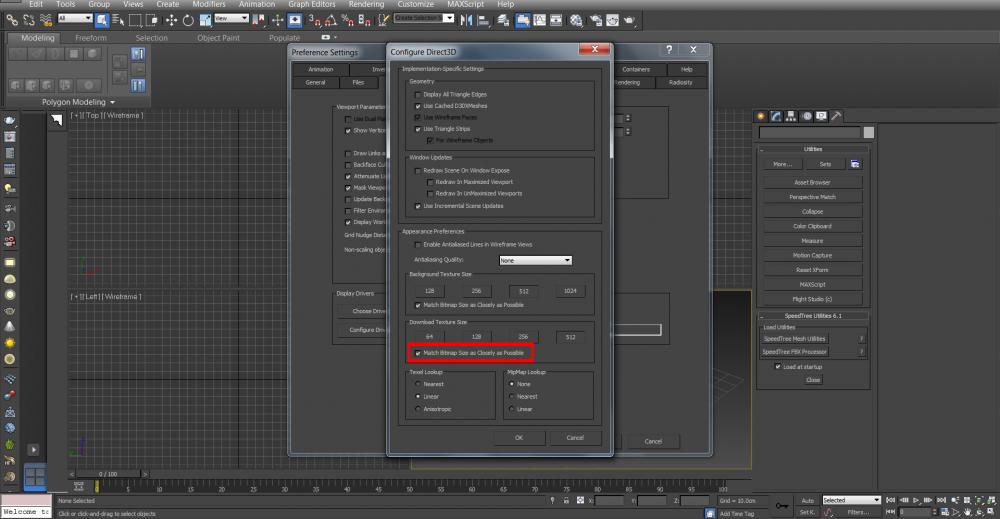Screen dimensions: 1000x519
Task: Click the Asset Browser utility button
Action: pyautogui.click(x=812, y=182)
